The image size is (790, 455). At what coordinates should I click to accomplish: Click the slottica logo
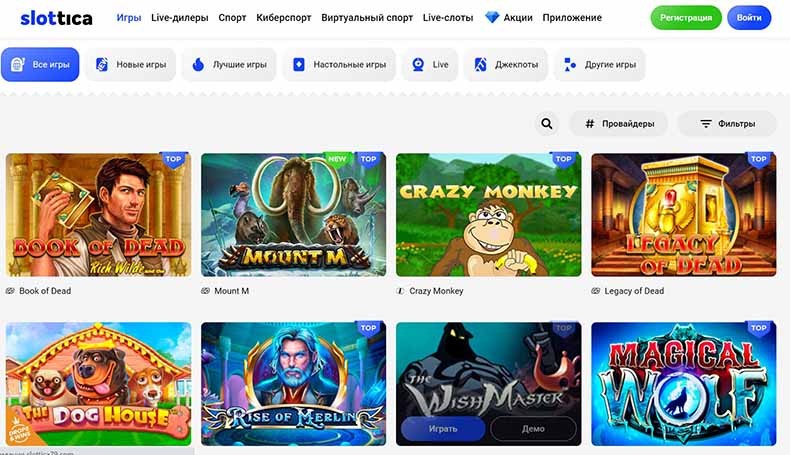(56, 19)
